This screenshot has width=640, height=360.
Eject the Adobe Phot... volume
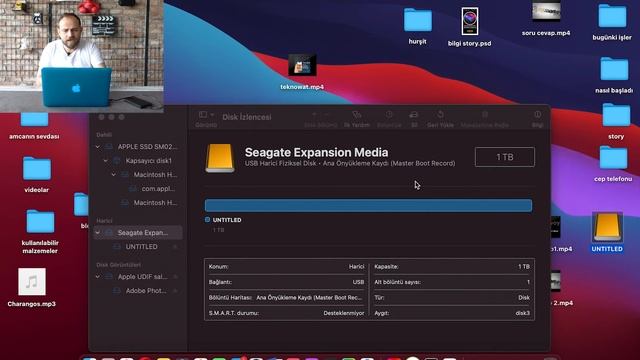click(175, 291)
